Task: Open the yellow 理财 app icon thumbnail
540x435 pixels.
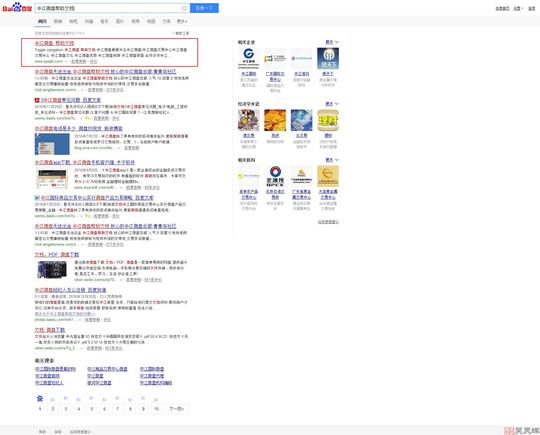Action: [x=328, y=120]
